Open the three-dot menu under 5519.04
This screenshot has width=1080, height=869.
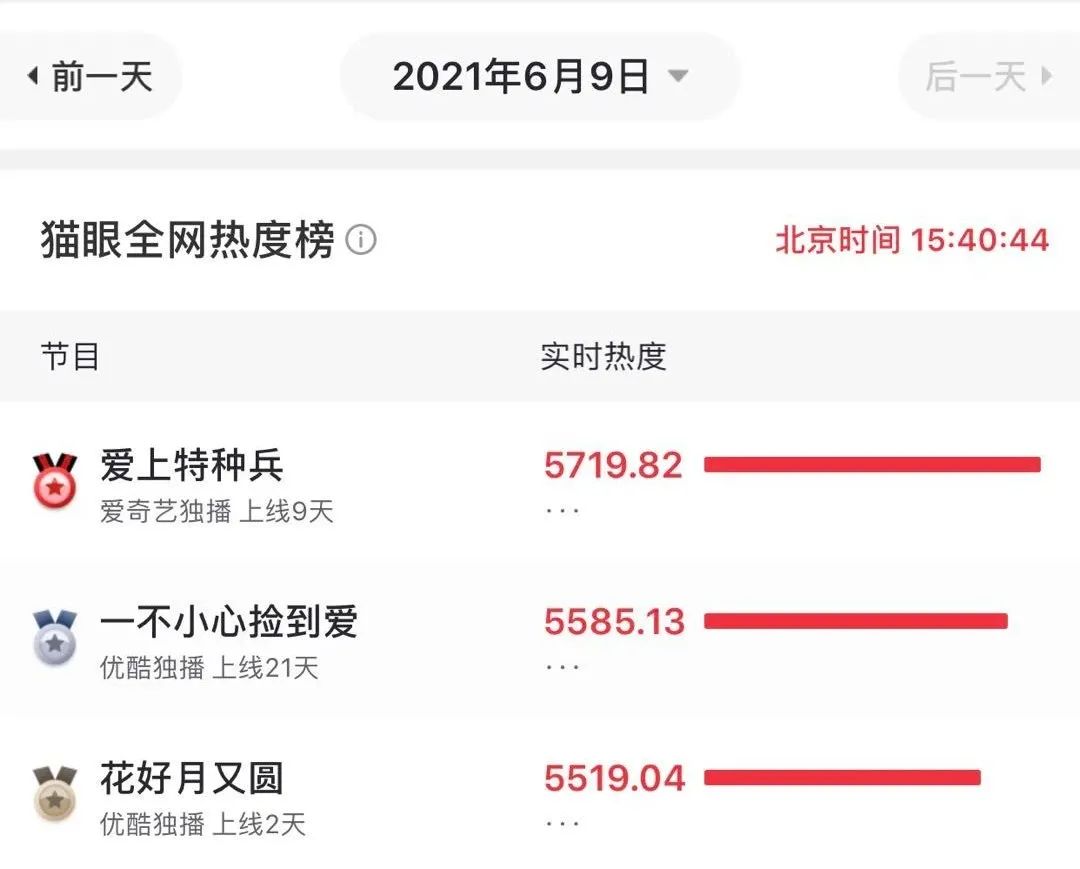[x=562, y=824]
